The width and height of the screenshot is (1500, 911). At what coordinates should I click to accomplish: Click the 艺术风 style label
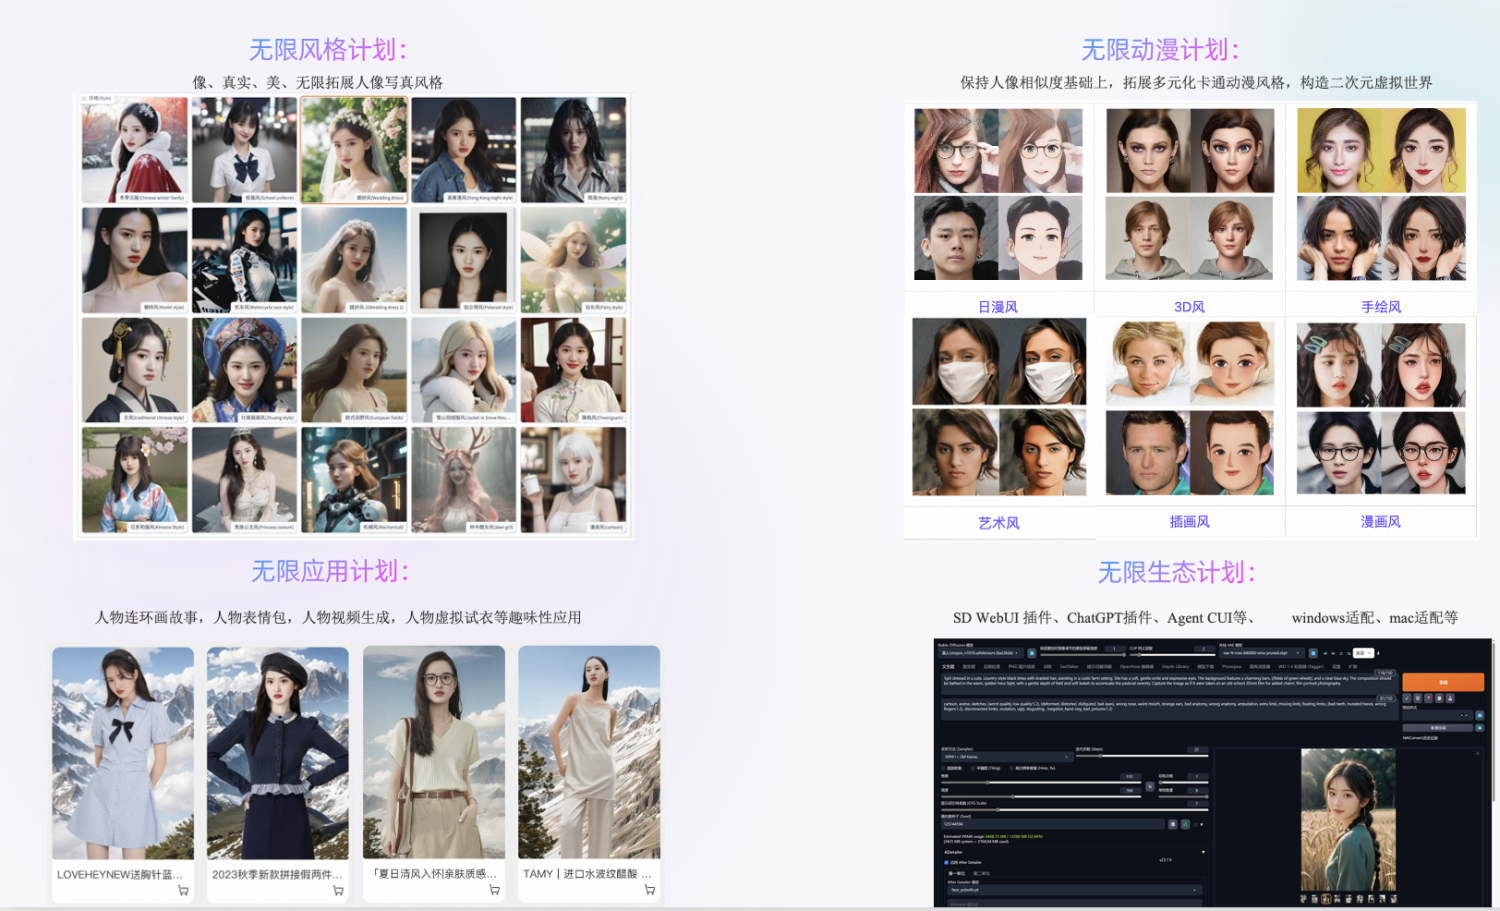click(998, 523)
